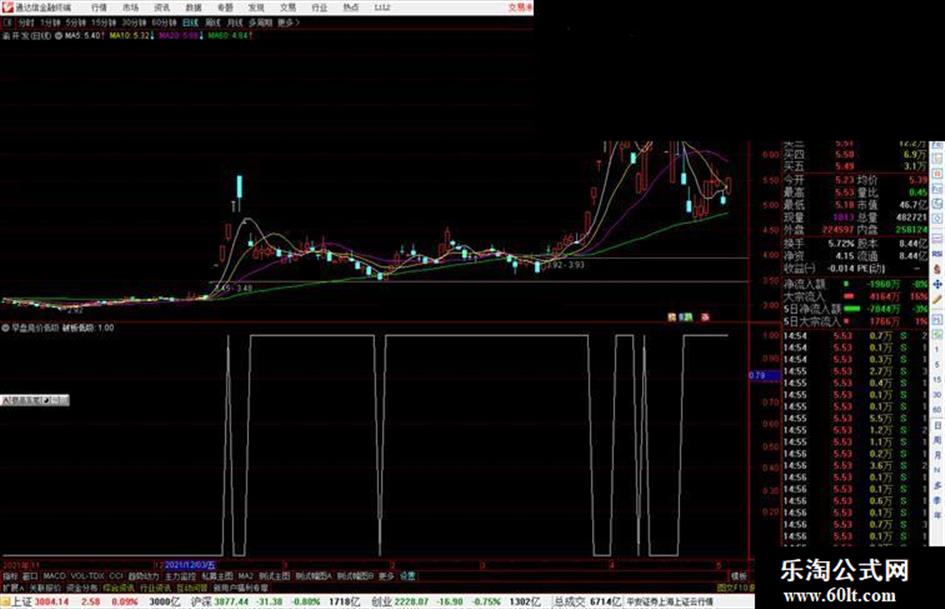Open the 市场 menu
Image resolution: width=945 pixels, height=609 pixels.
130,7
